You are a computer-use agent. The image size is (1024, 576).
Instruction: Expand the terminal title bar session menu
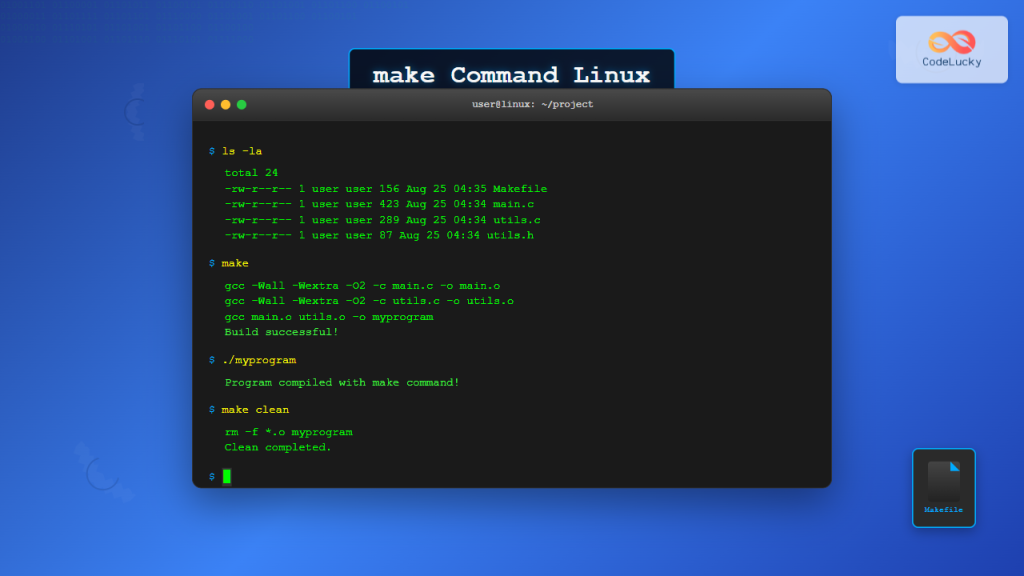(531, 103)
